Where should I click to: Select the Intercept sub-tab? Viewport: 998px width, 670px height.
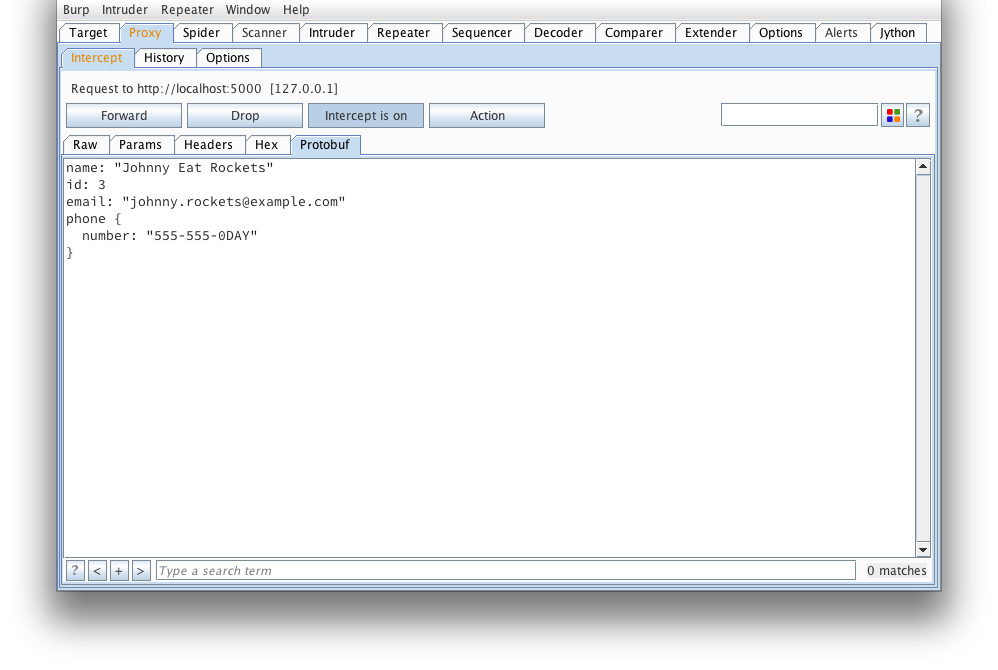(97, 58)
